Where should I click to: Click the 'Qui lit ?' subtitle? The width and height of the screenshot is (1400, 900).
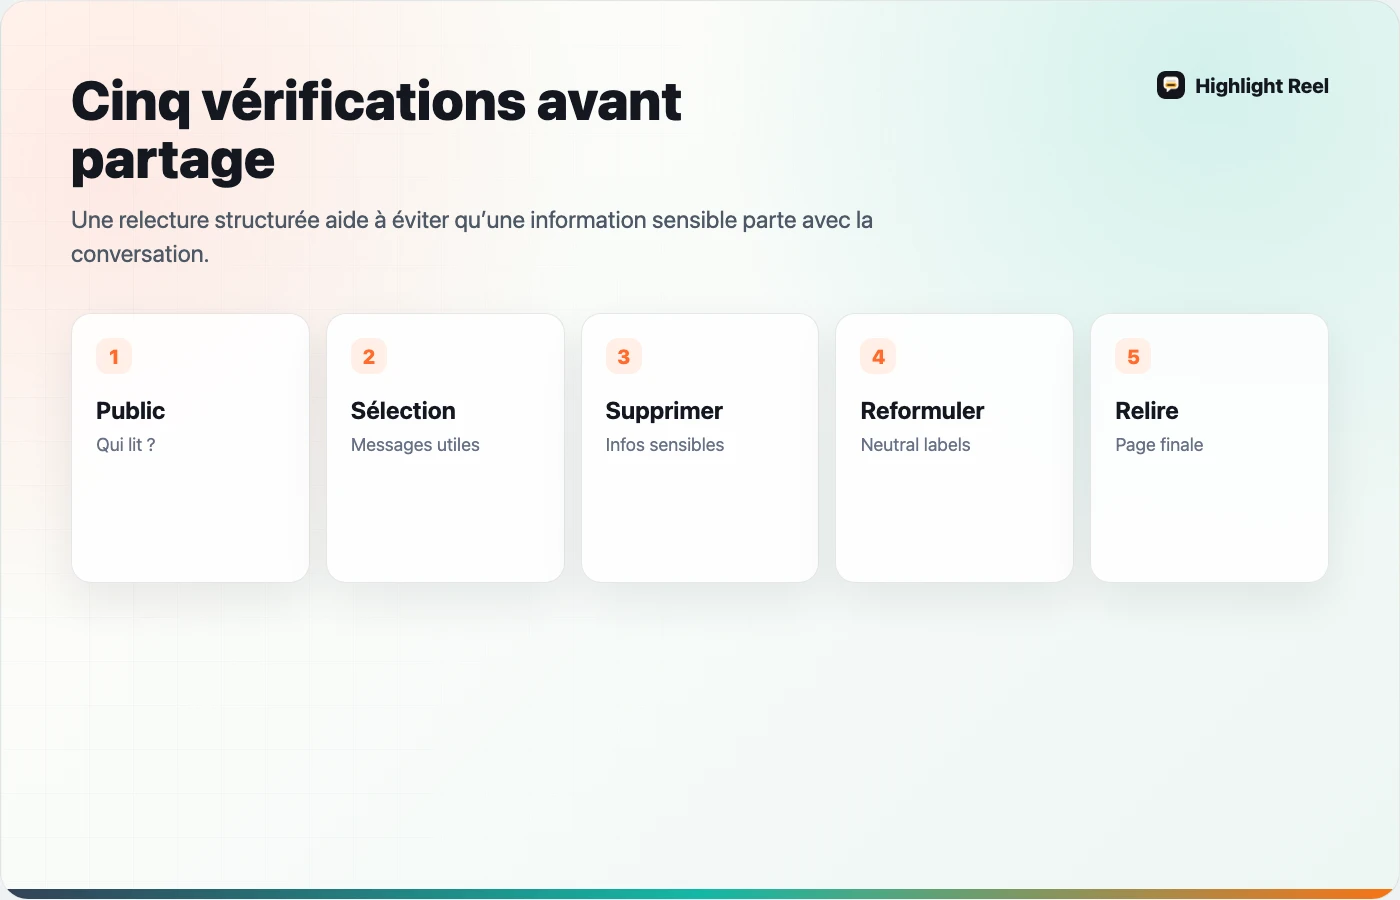coord(126,445)
